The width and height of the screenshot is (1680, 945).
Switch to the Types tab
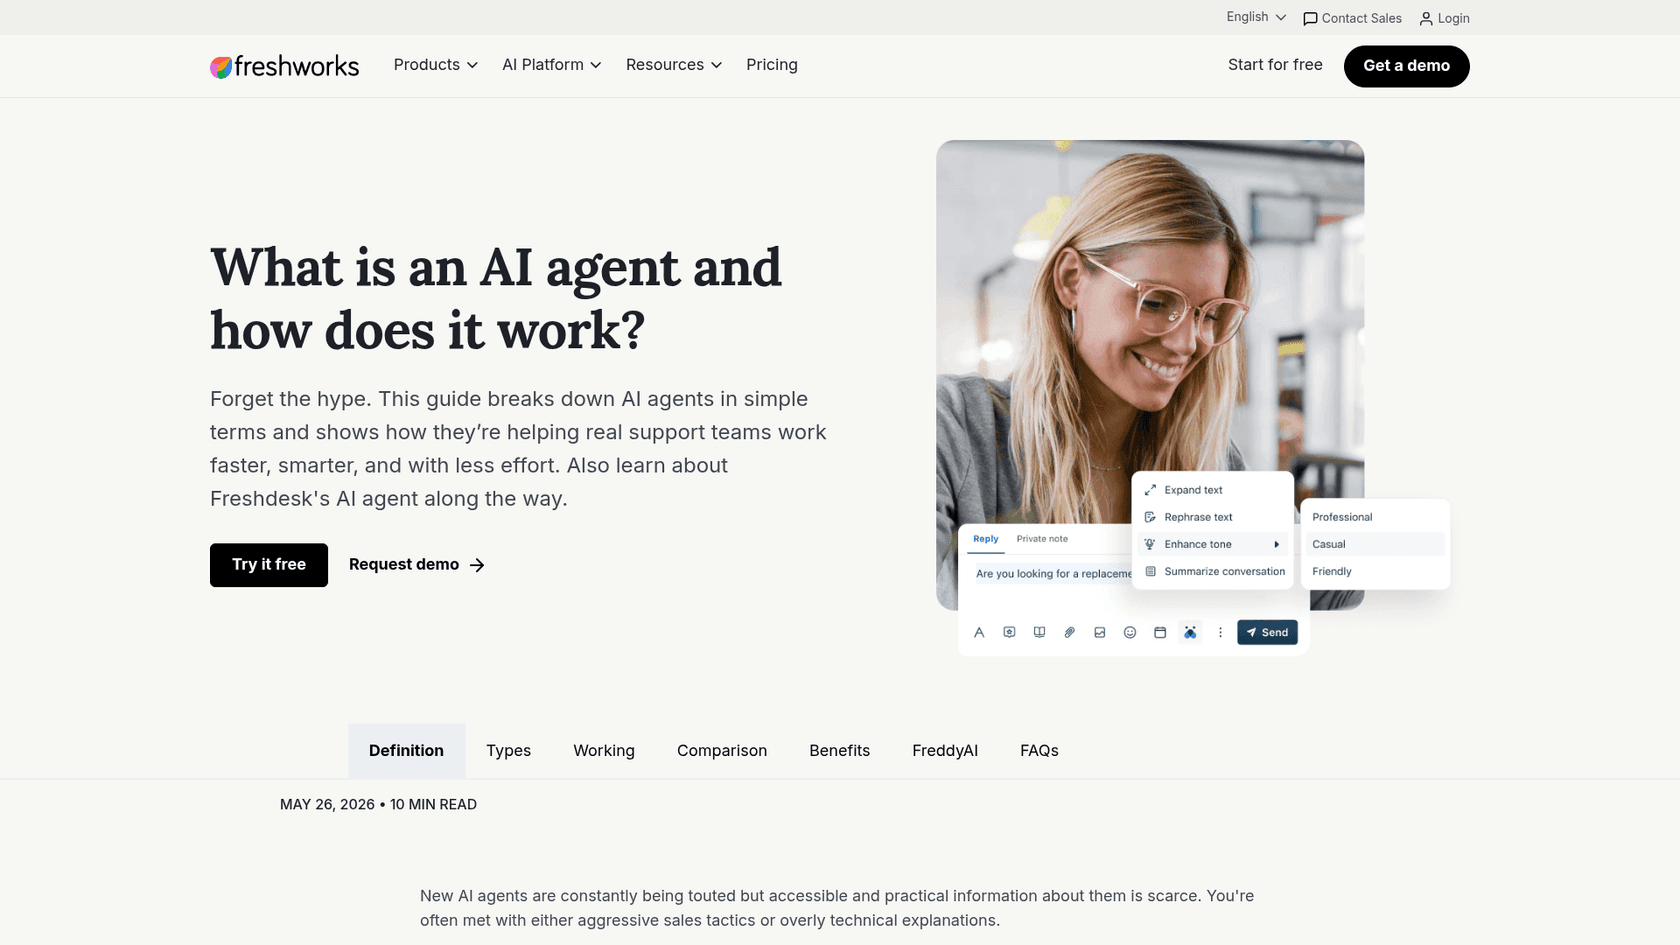tap(509, 751)
